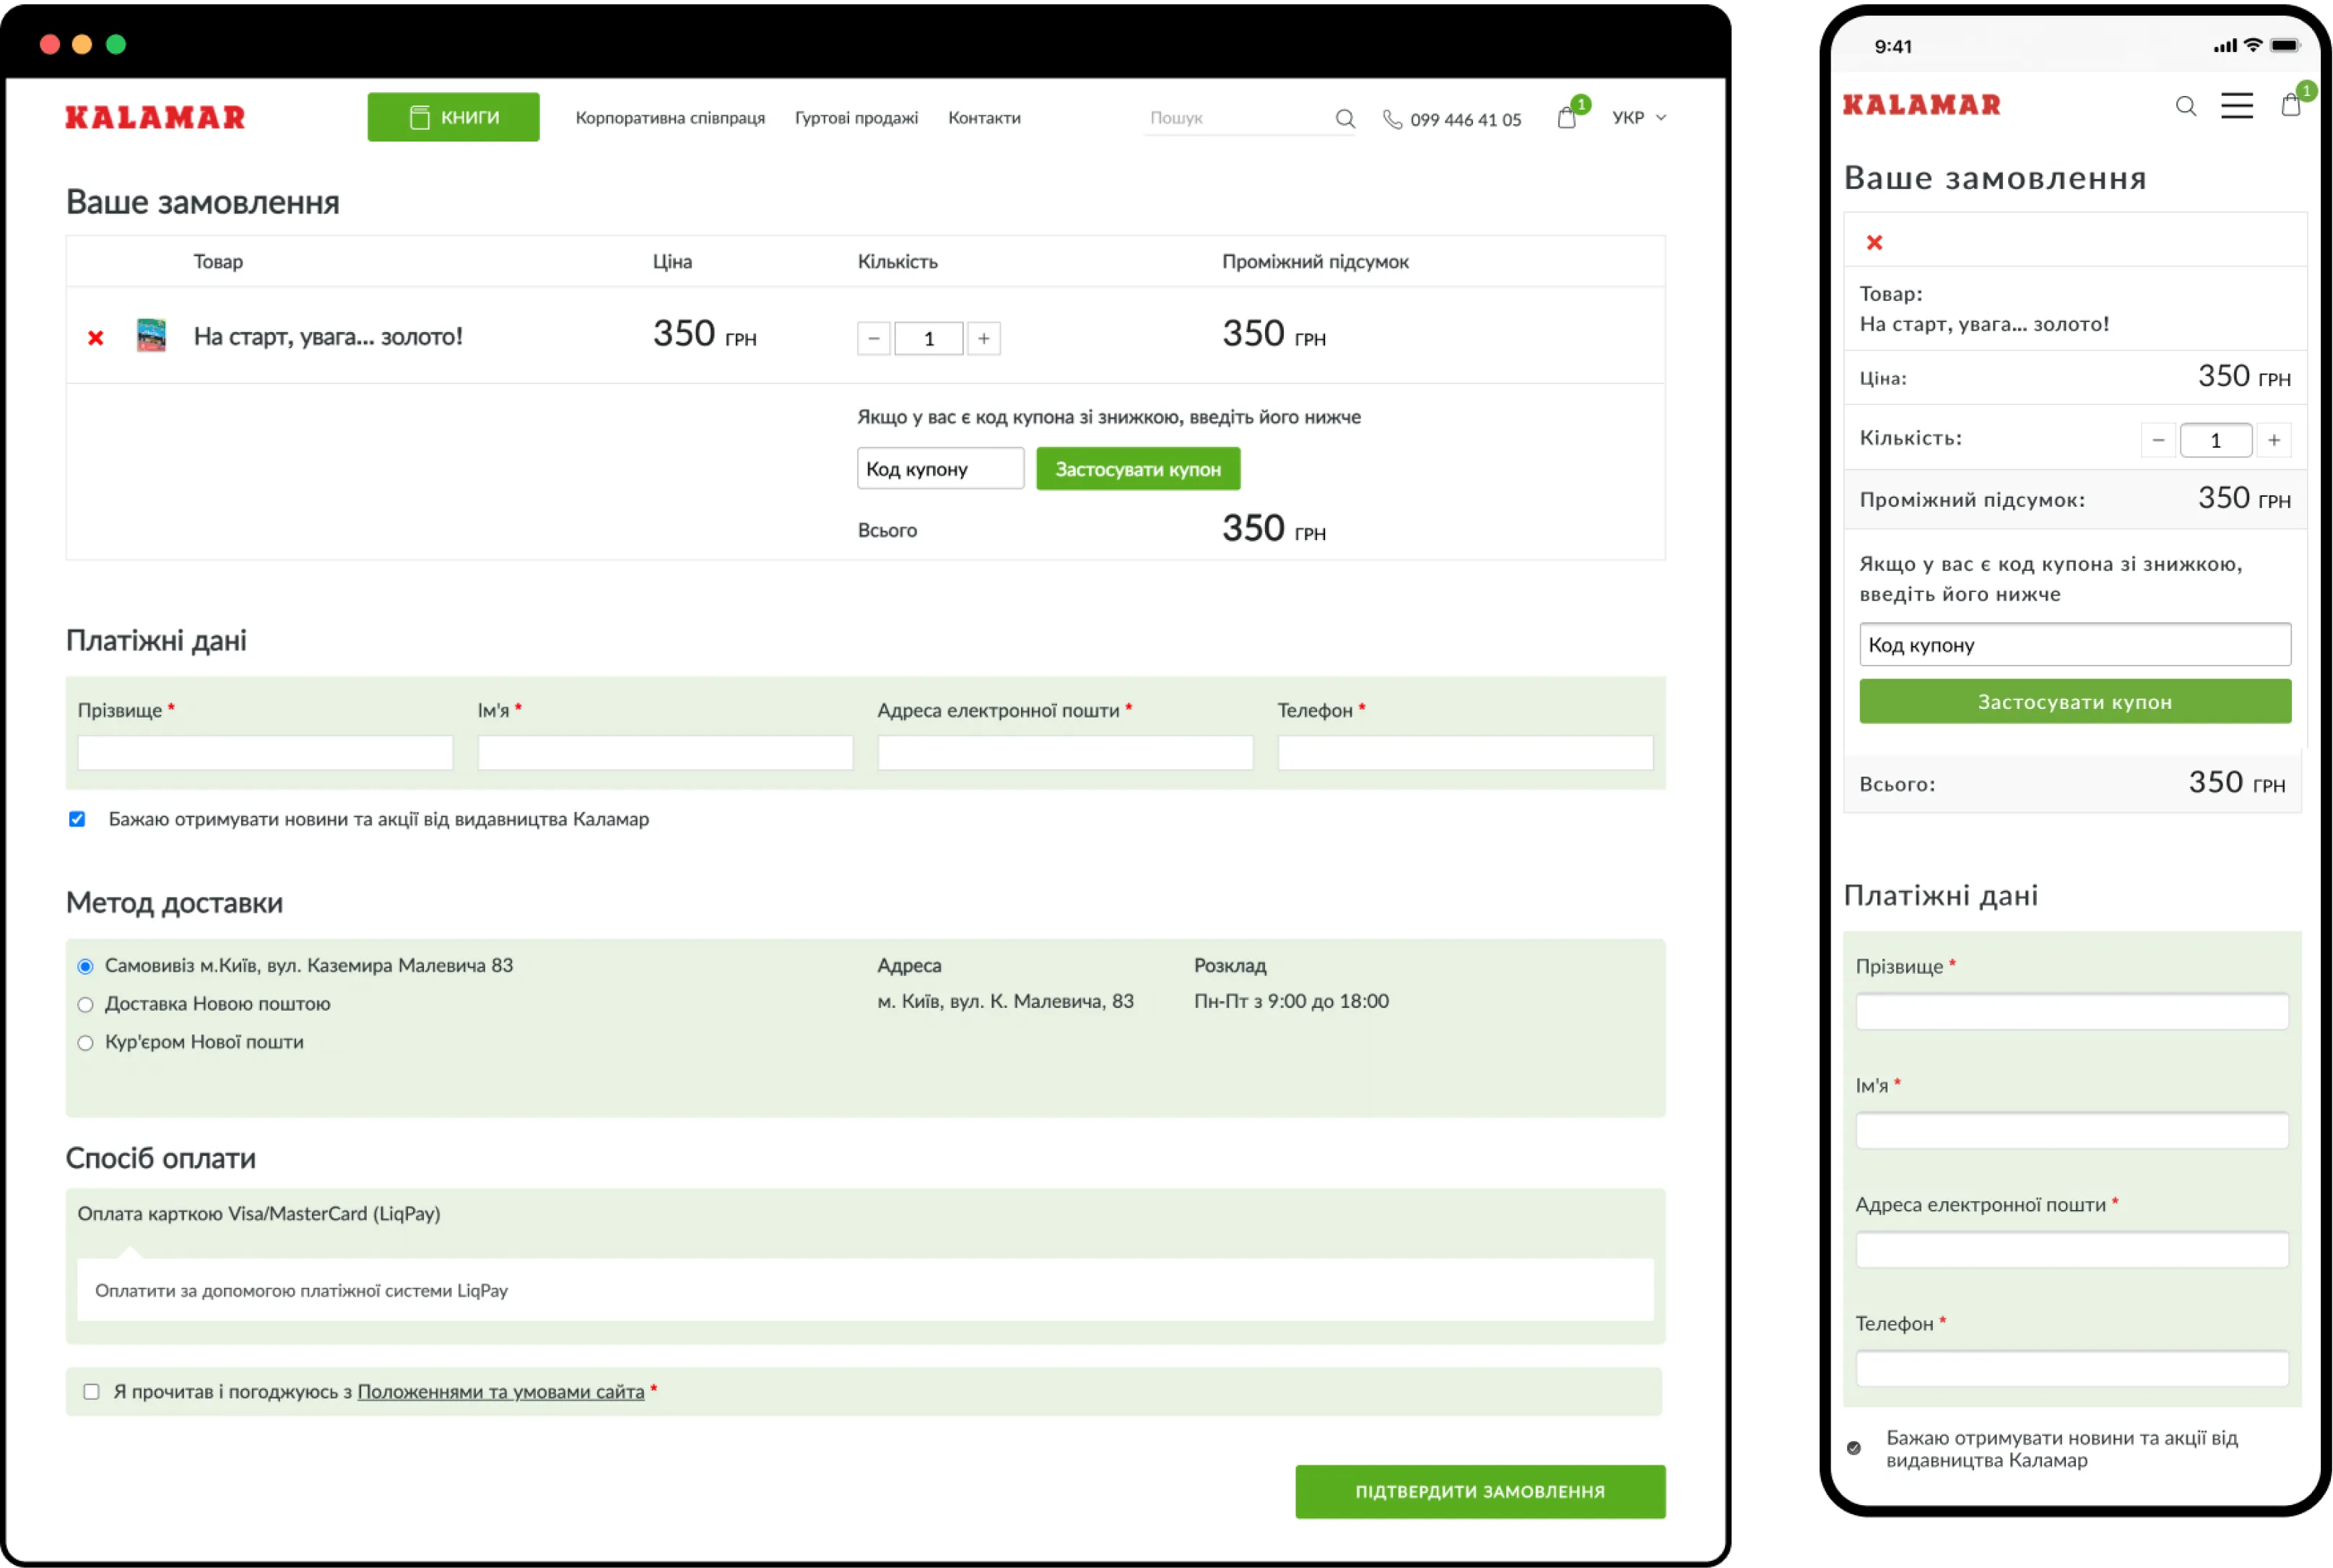Open the Контакти menu item
The height and width of the screenshot is (1568, 2333).
point(984,118)
